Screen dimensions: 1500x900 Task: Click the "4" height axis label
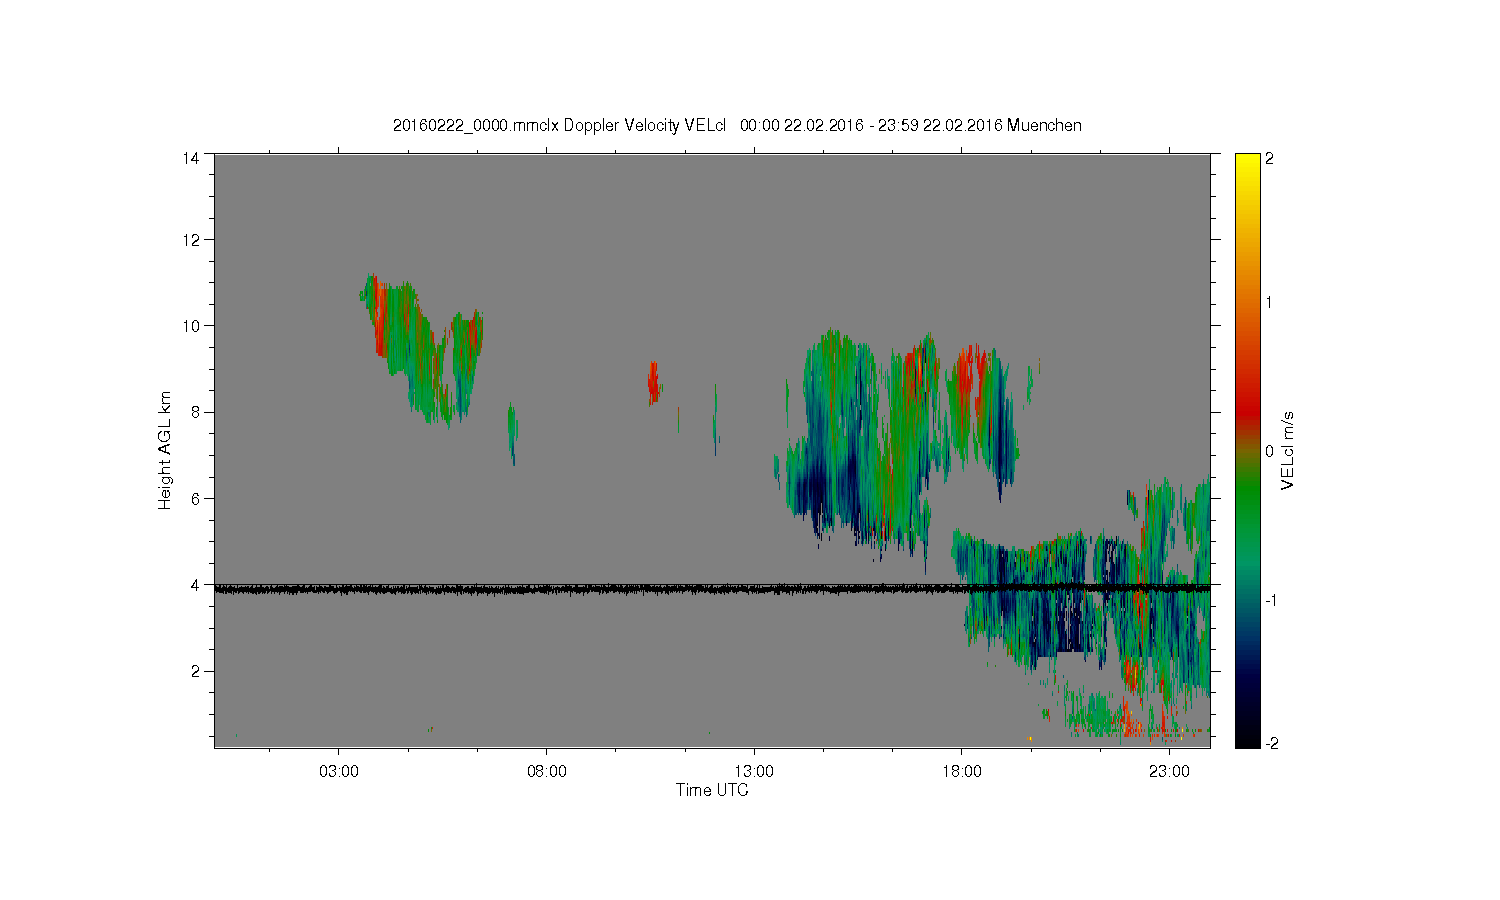point(194,585)
